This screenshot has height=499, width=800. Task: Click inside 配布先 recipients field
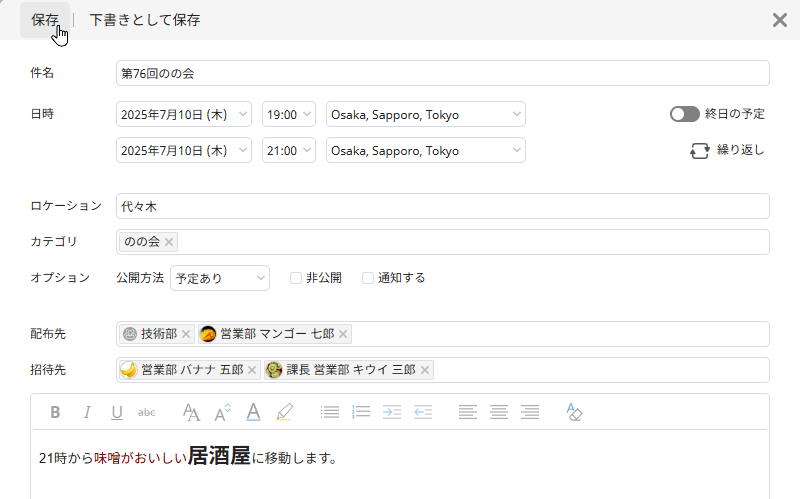(442, 334)
